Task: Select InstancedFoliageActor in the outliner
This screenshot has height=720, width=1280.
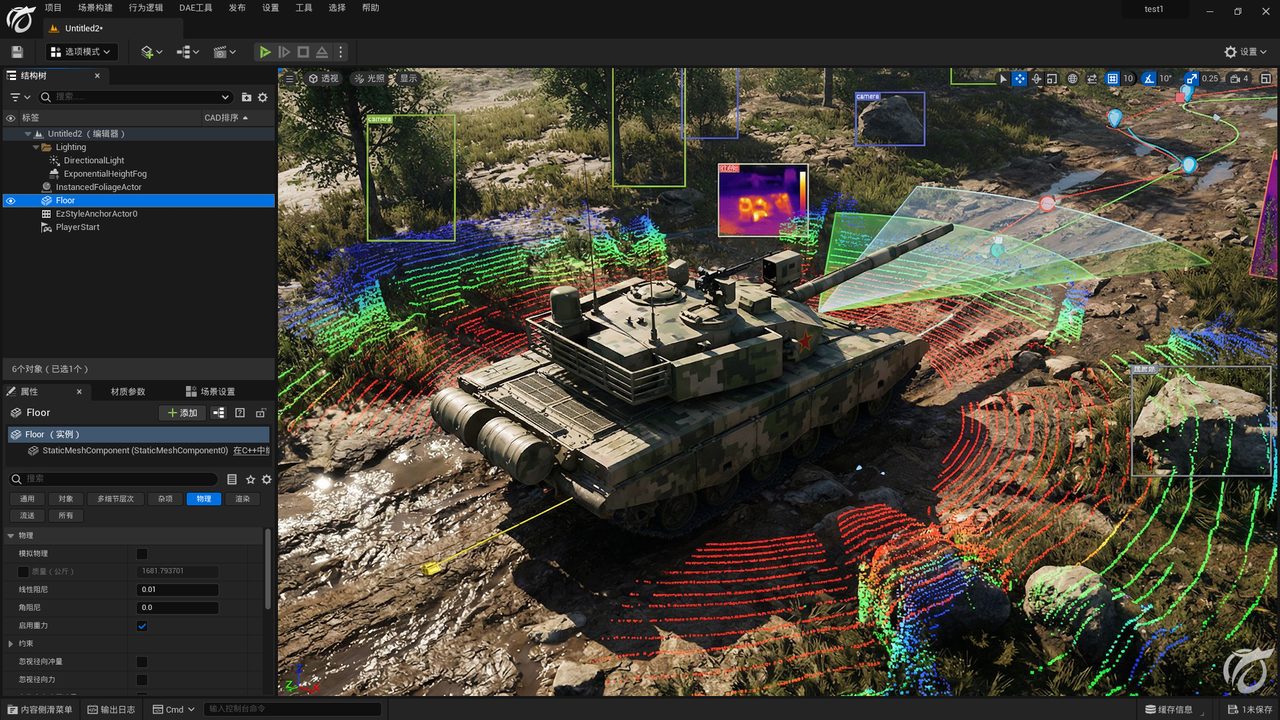Action: [x=99, y=187]
